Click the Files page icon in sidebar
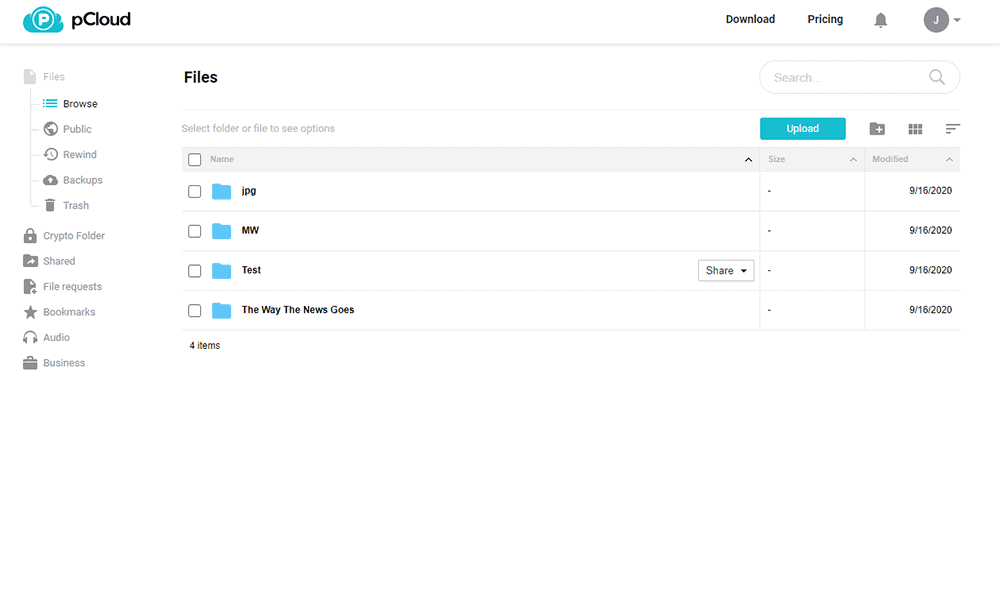The width and height of the screenshot is (1000, 600). click(29, 77)
